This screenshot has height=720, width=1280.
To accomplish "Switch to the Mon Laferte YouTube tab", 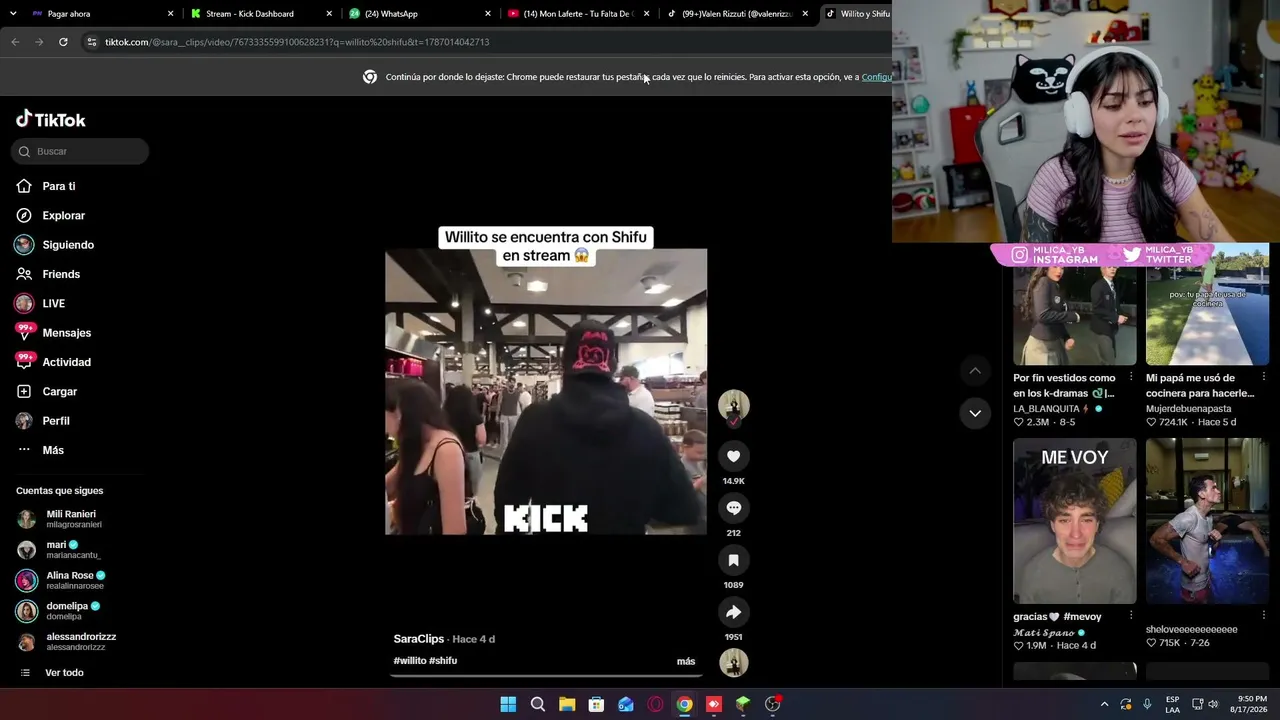I will click(x=578, y=14).
